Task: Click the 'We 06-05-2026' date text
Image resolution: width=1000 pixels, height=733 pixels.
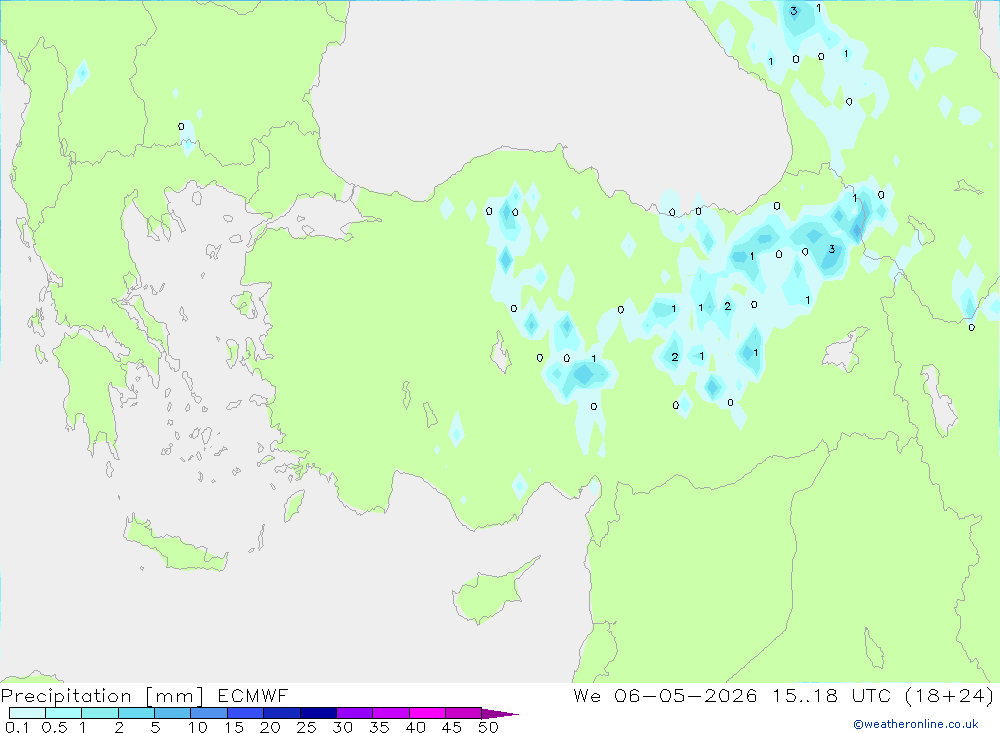Action: [x=665, y=696]
